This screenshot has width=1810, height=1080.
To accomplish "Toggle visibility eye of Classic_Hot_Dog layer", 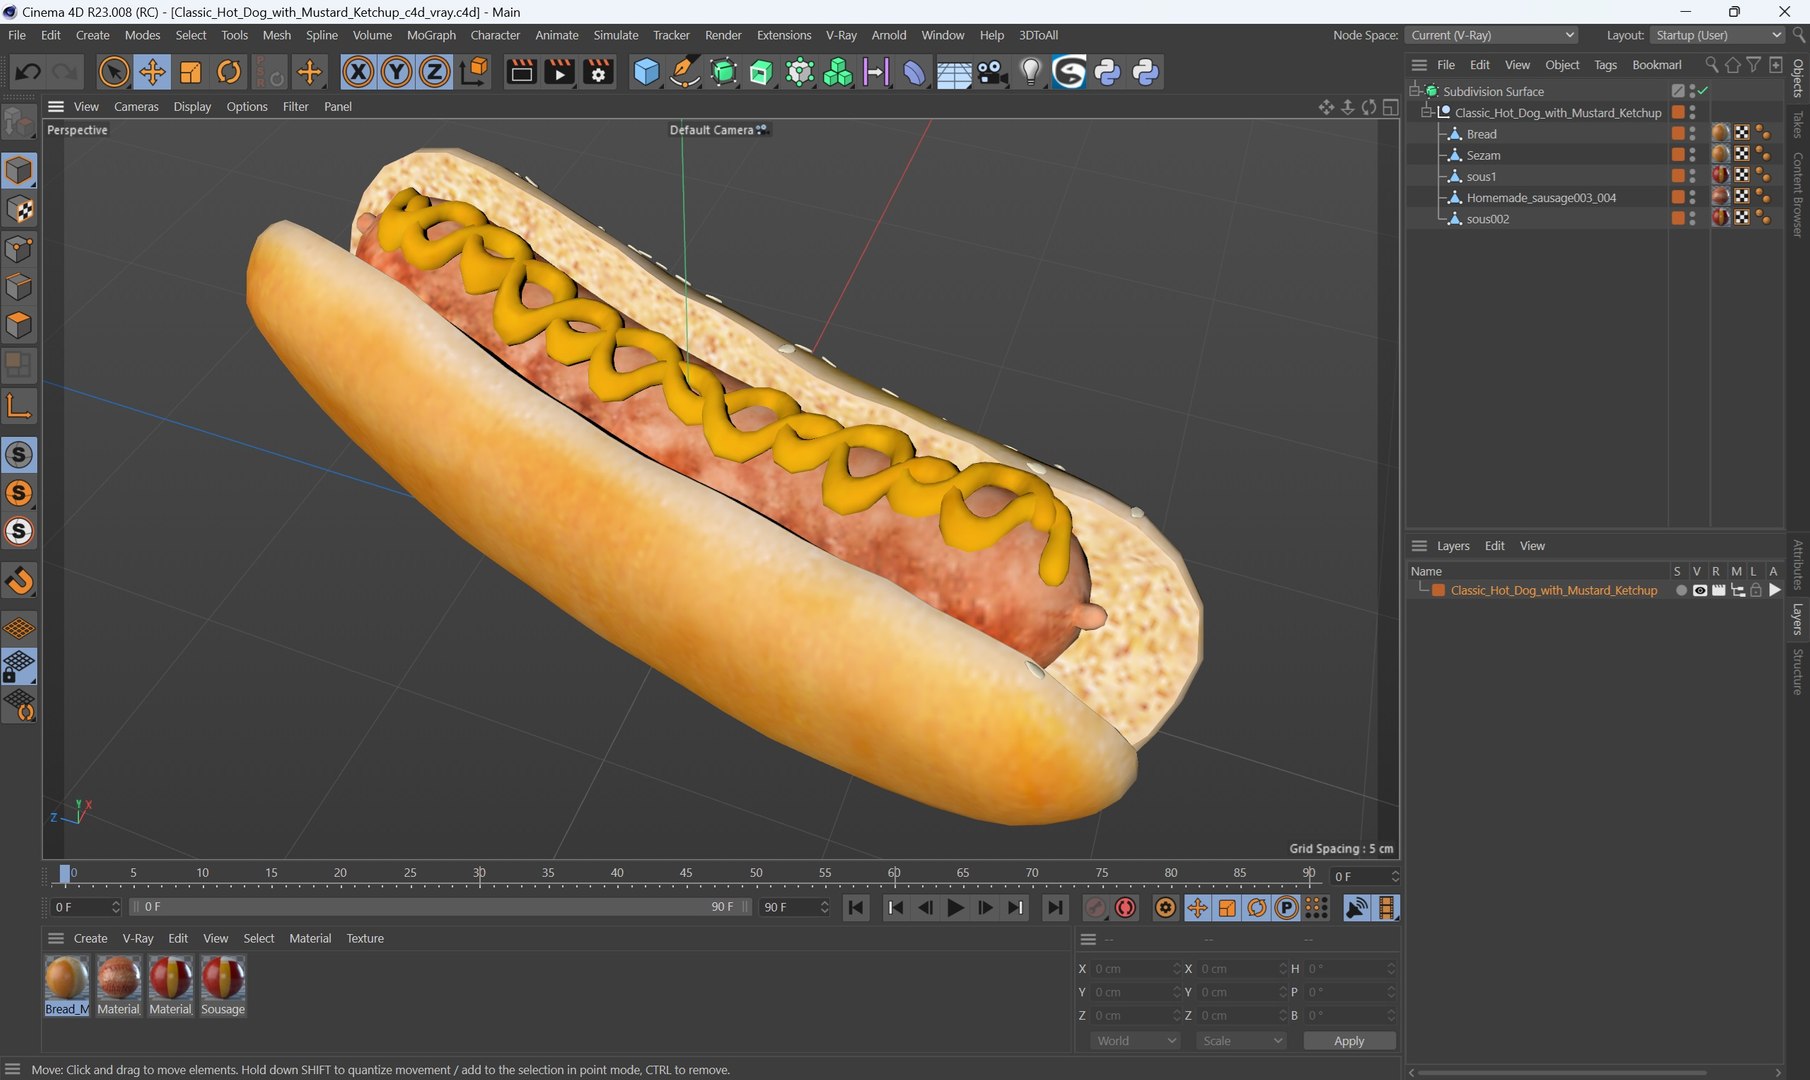I will point(1699,591).
